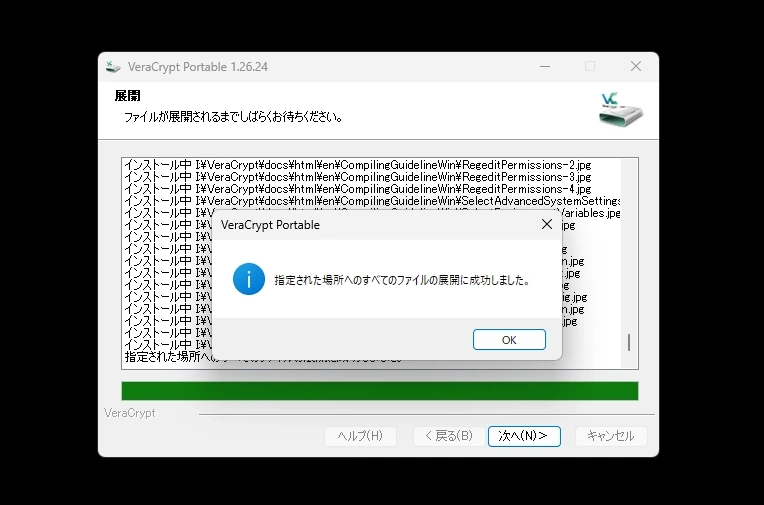Click OK in the VeraCrypt Portable dialog
This screenshot has height=505, width=764.
tap(509, 340)
